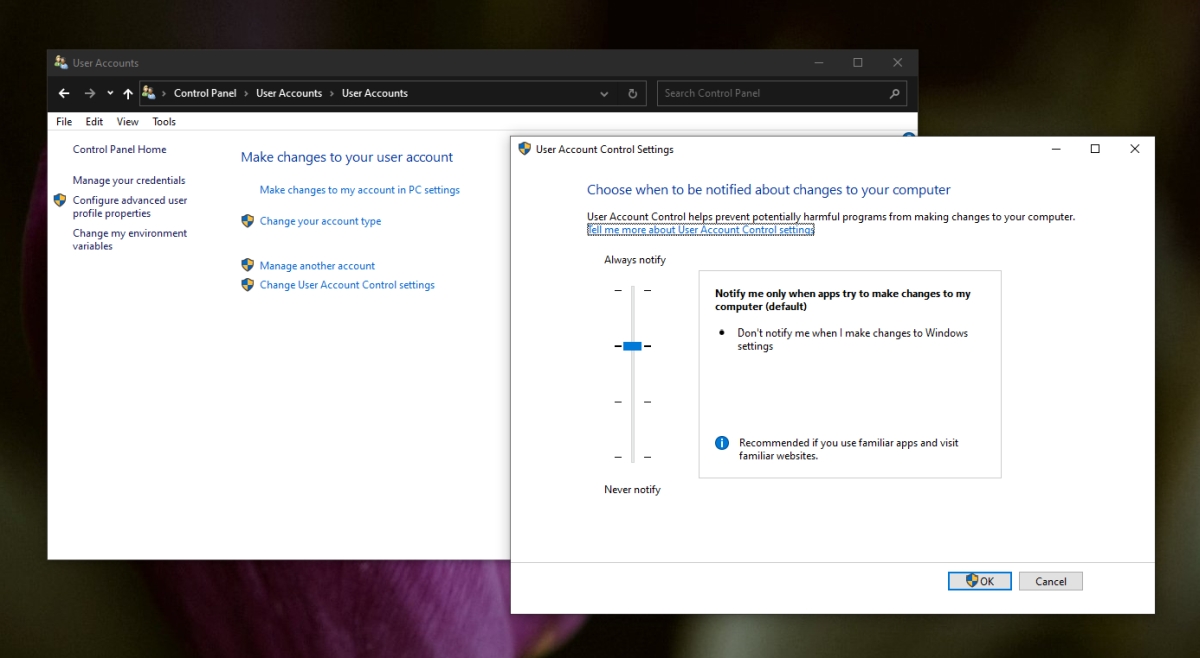Click Cancel in UAC Settings dialog
The width and height of the screenshot is (1200, 658).
tap(1051, 581)
